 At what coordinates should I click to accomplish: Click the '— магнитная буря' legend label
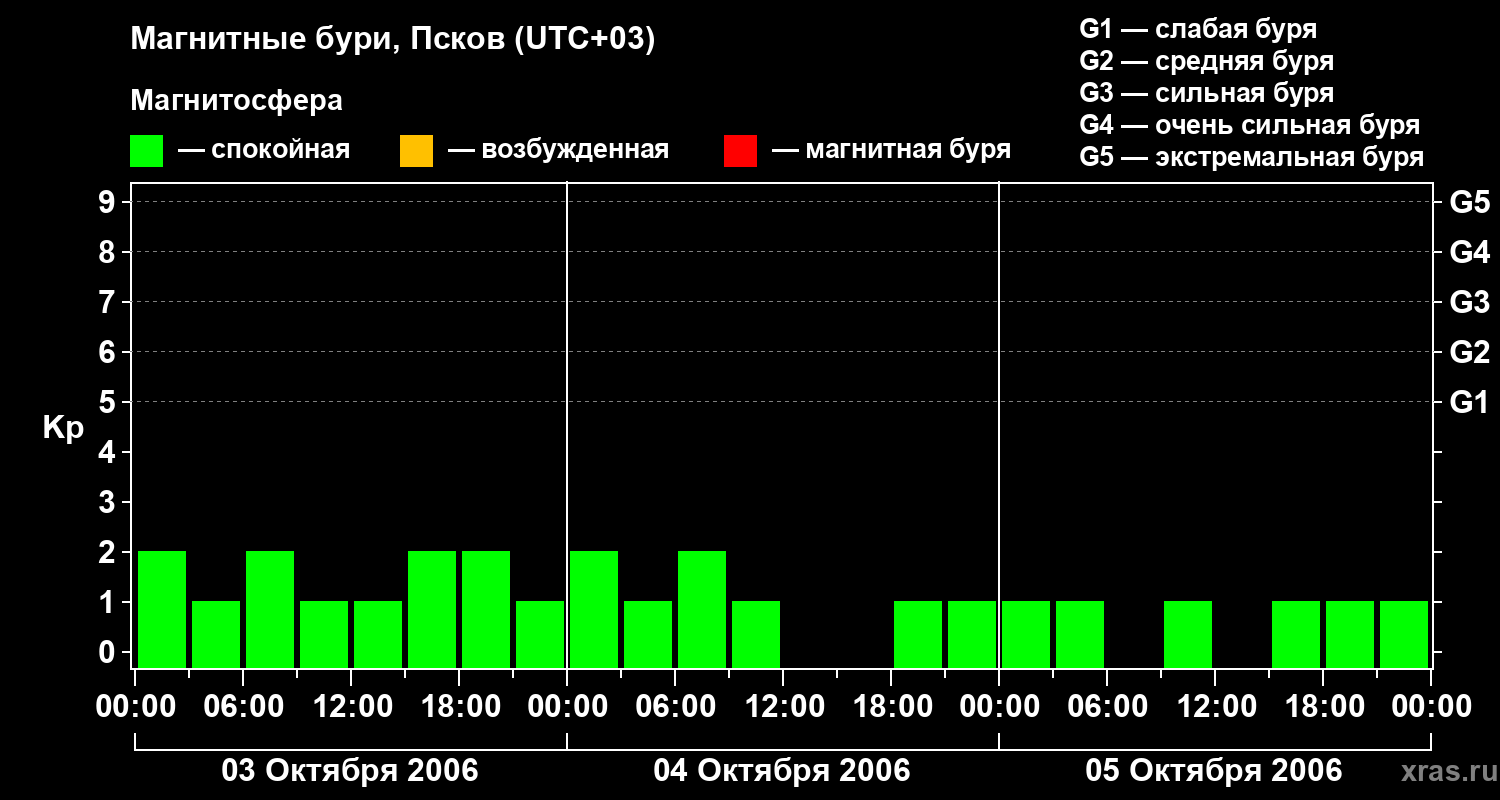[892, 150]
